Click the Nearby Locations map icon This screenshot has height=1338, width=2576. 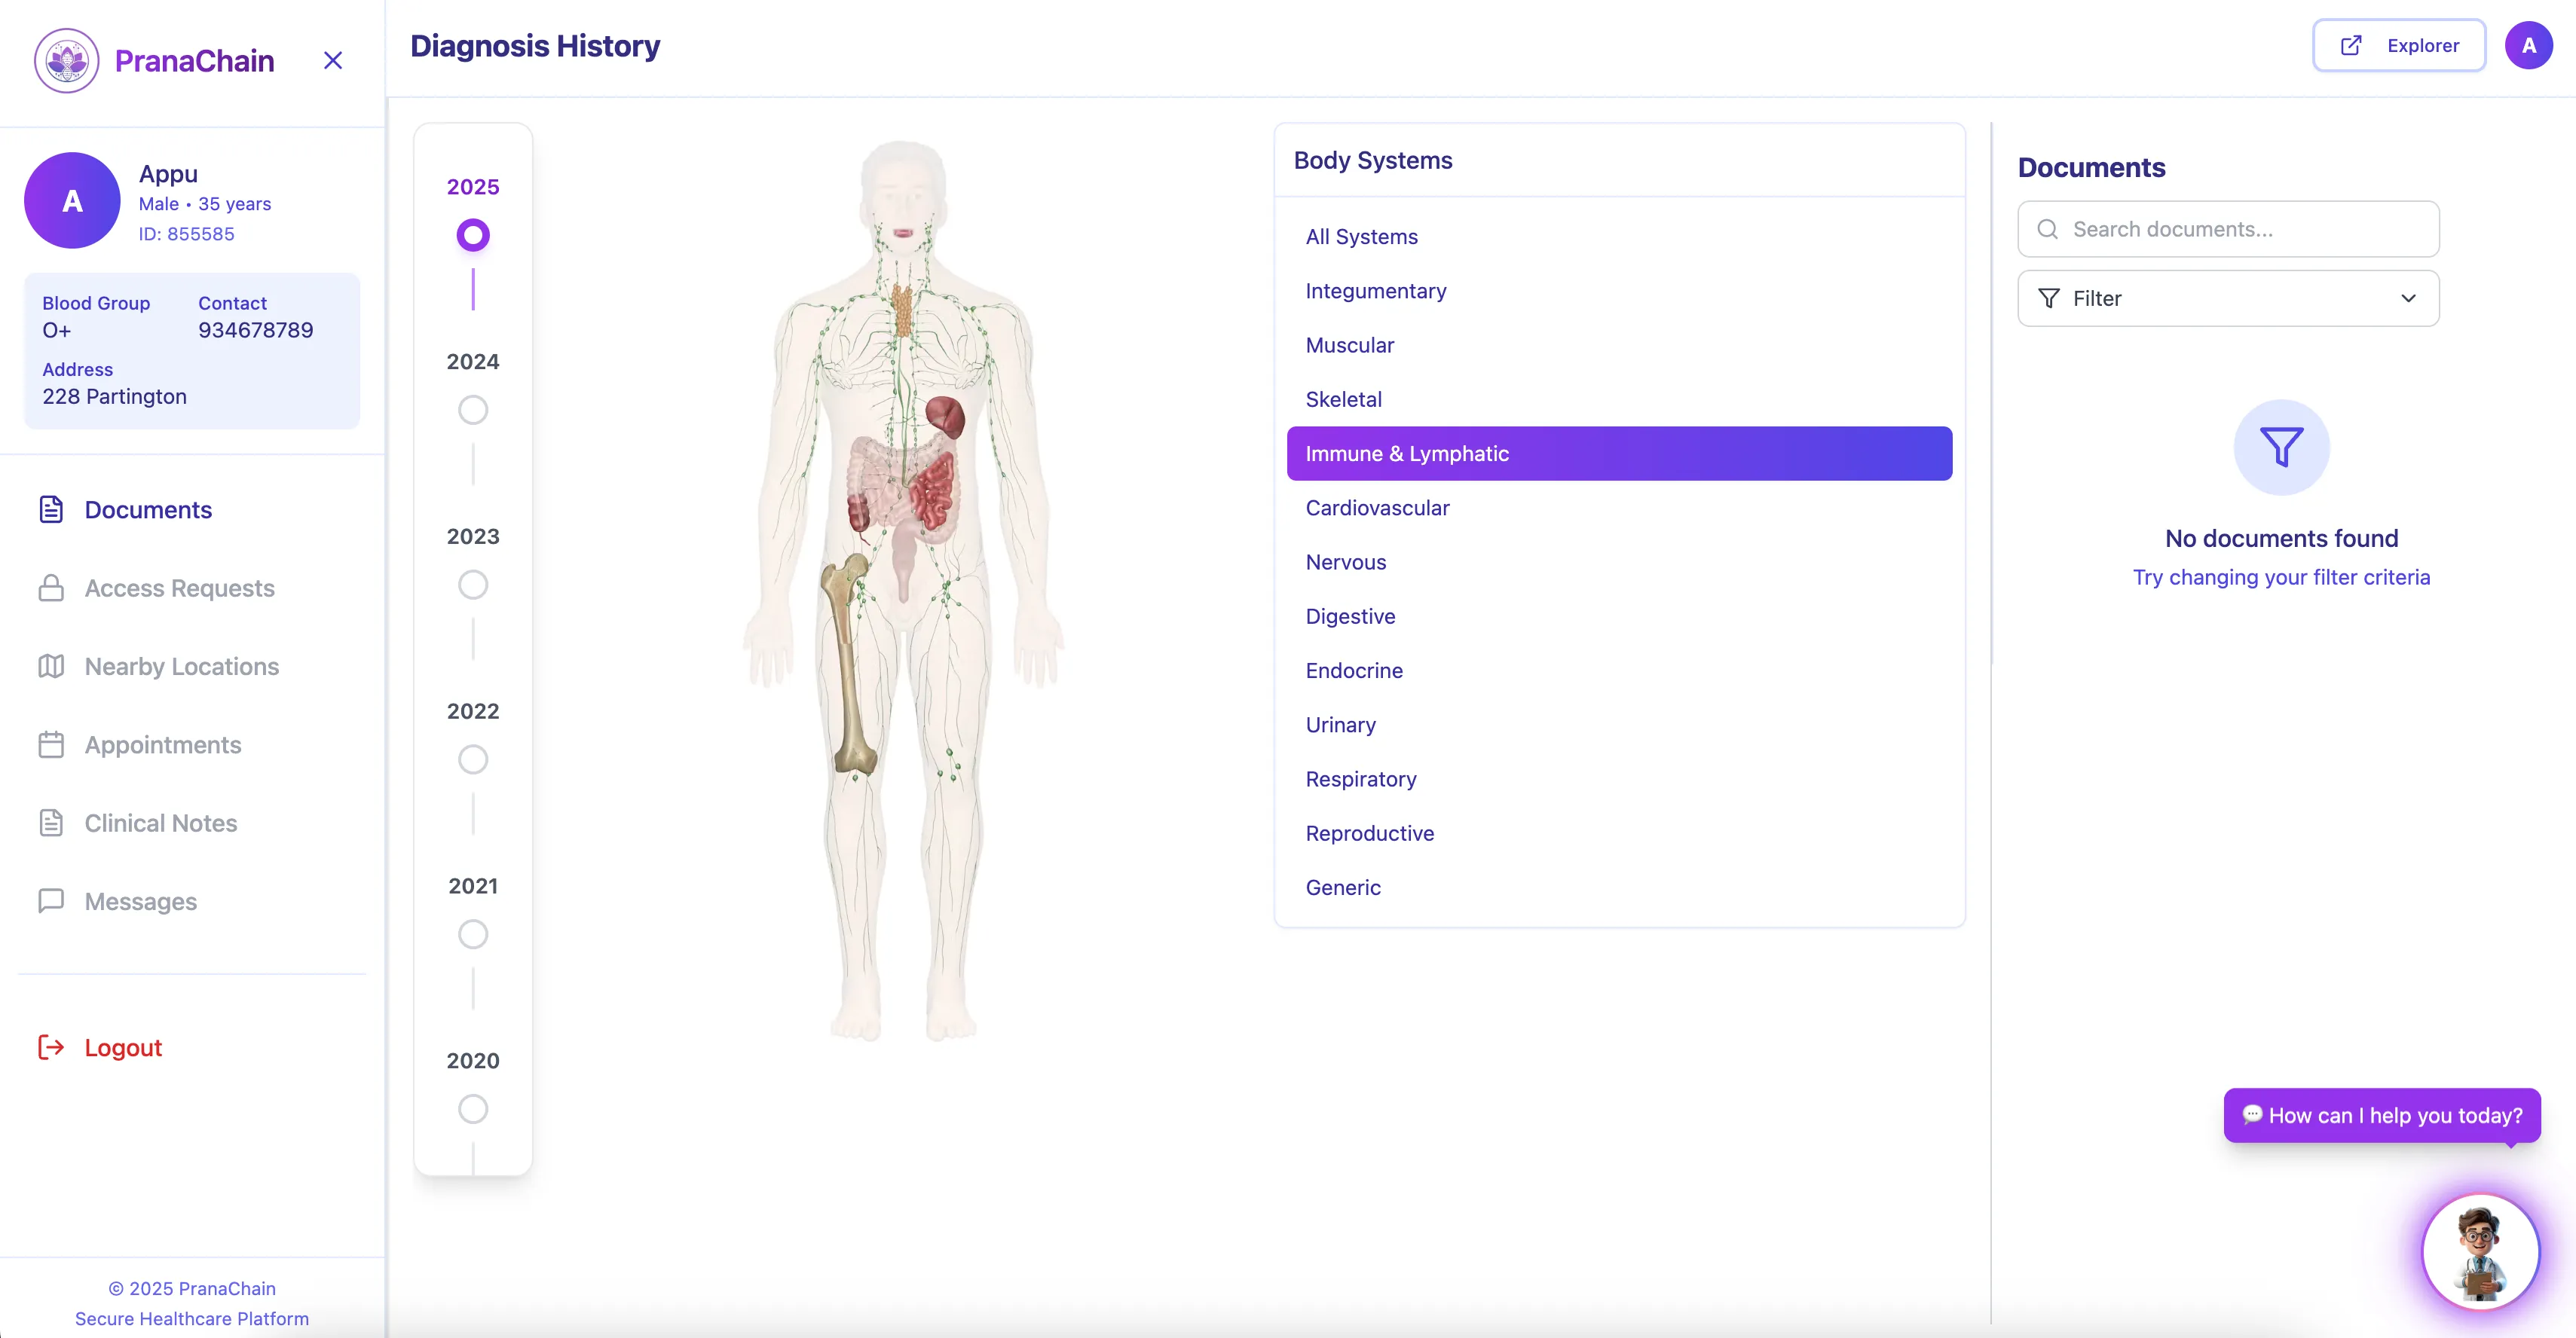coord(51,666)
